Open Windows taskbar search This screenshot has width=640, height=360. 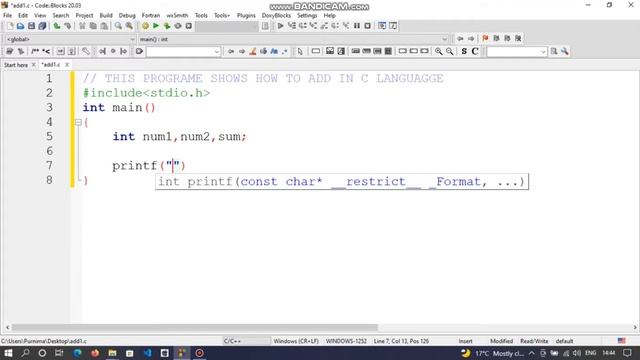point(25,353)
